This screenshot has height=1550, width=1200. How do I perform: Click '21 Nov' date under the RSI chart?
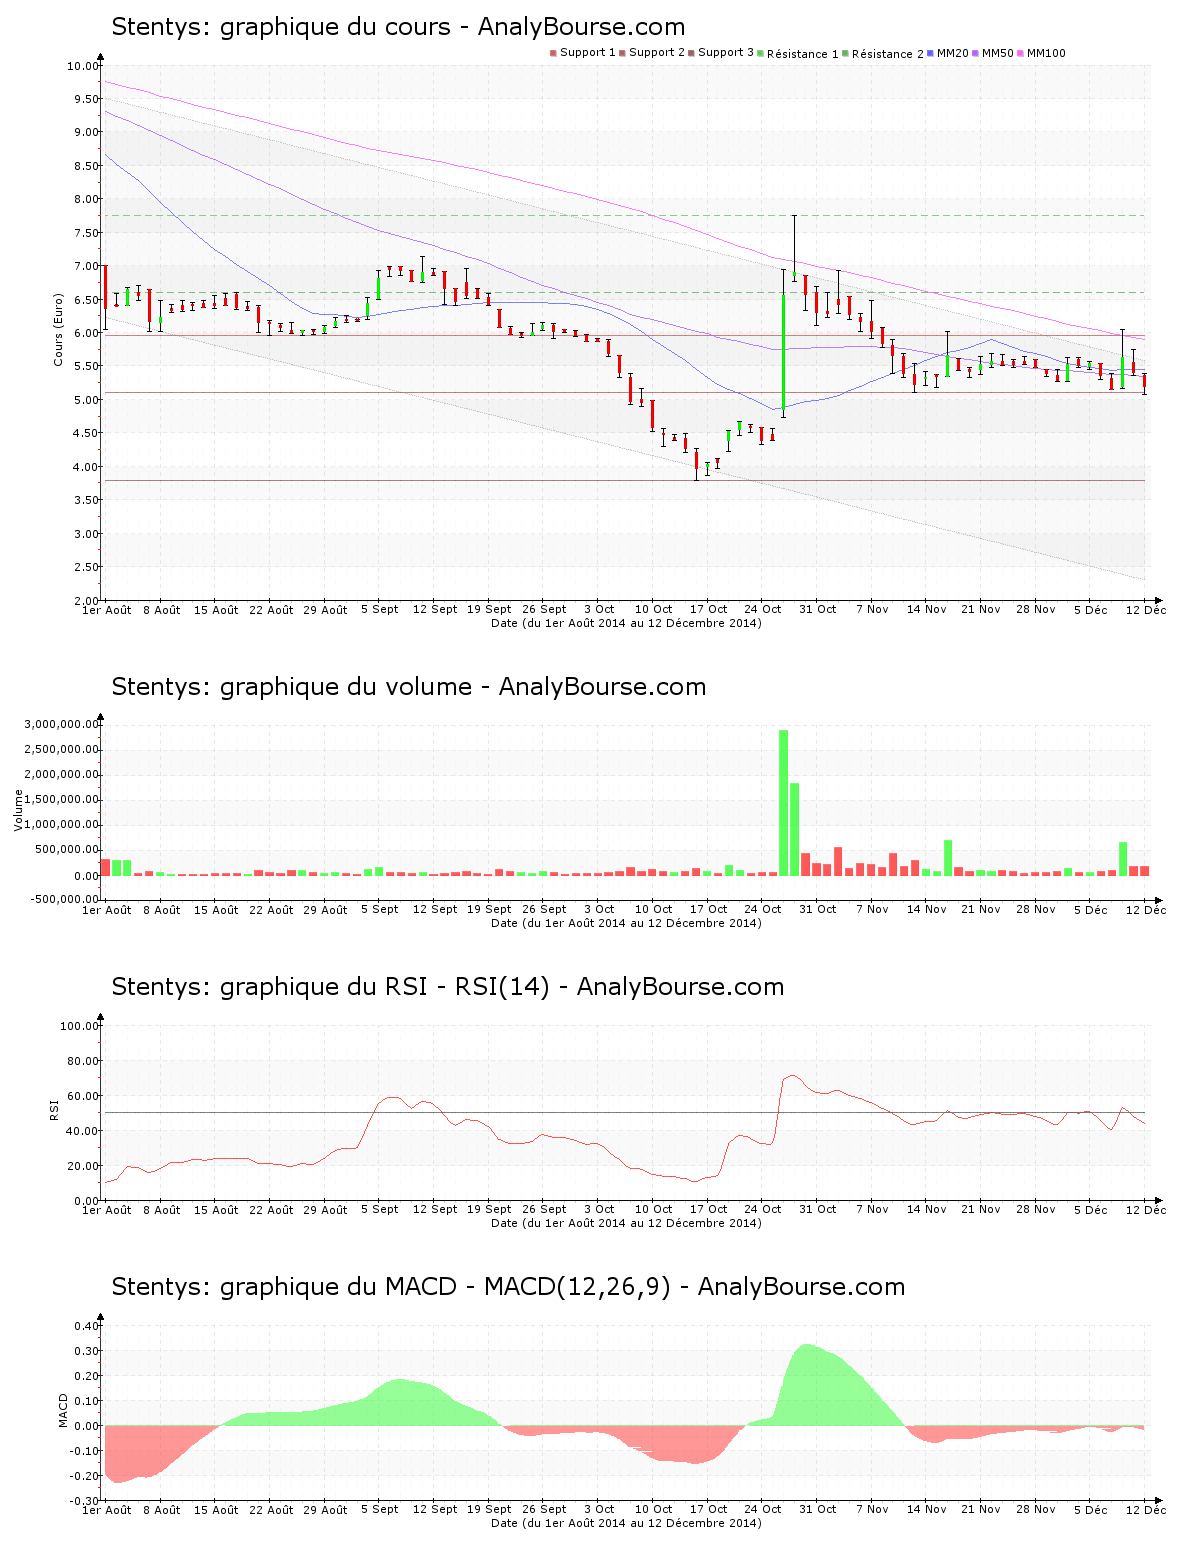(x=981, y=1210)
